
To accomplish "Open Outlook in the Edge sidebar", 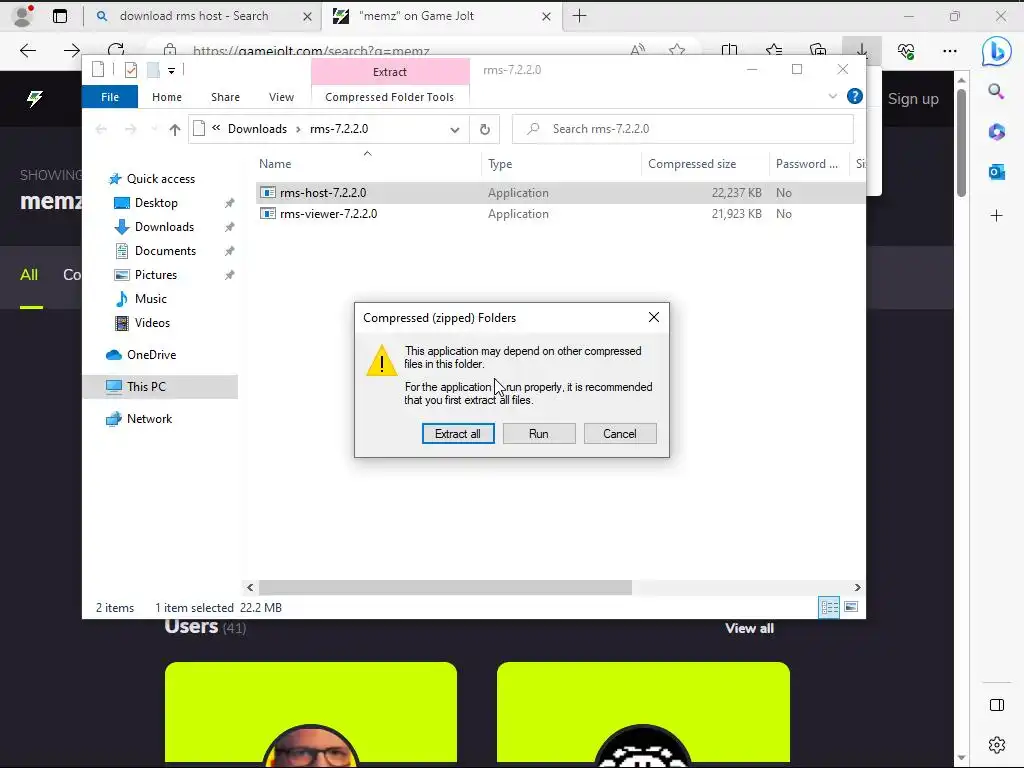I will [x=997, y=172].
